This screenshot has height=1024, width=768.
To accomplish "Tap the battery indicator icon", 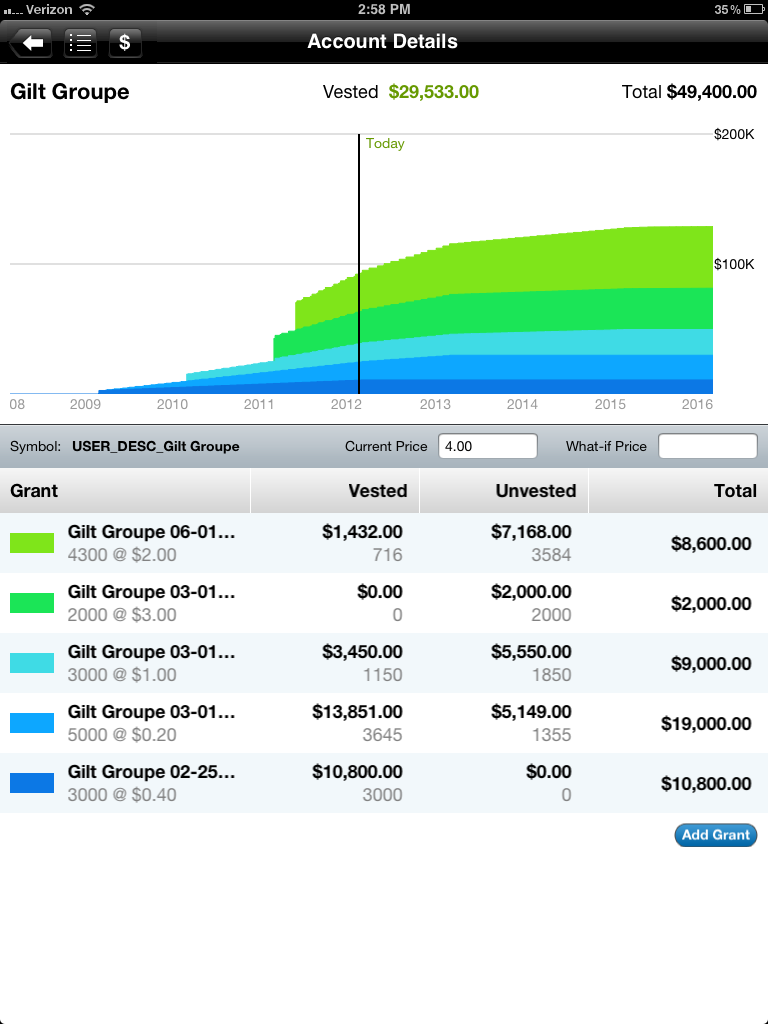I will [753, 9].
